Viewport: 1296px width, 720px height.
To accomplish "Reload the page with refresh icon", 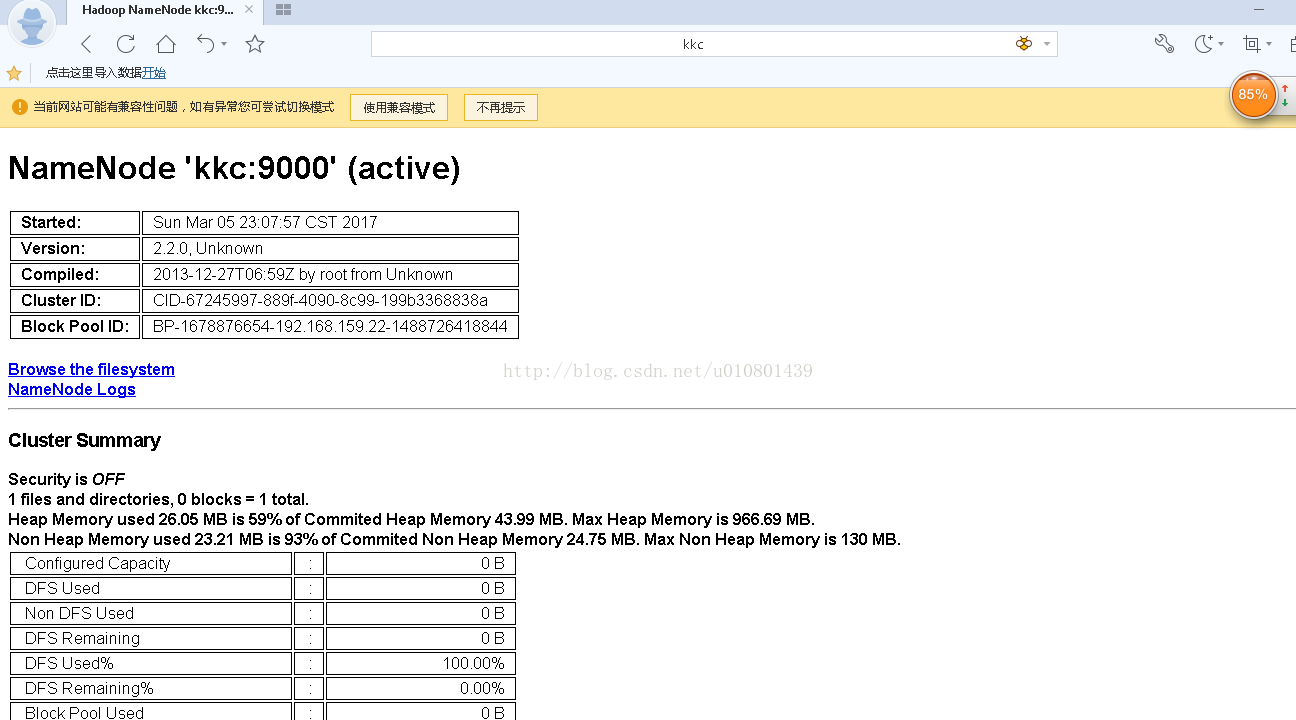I will (126, 44).
